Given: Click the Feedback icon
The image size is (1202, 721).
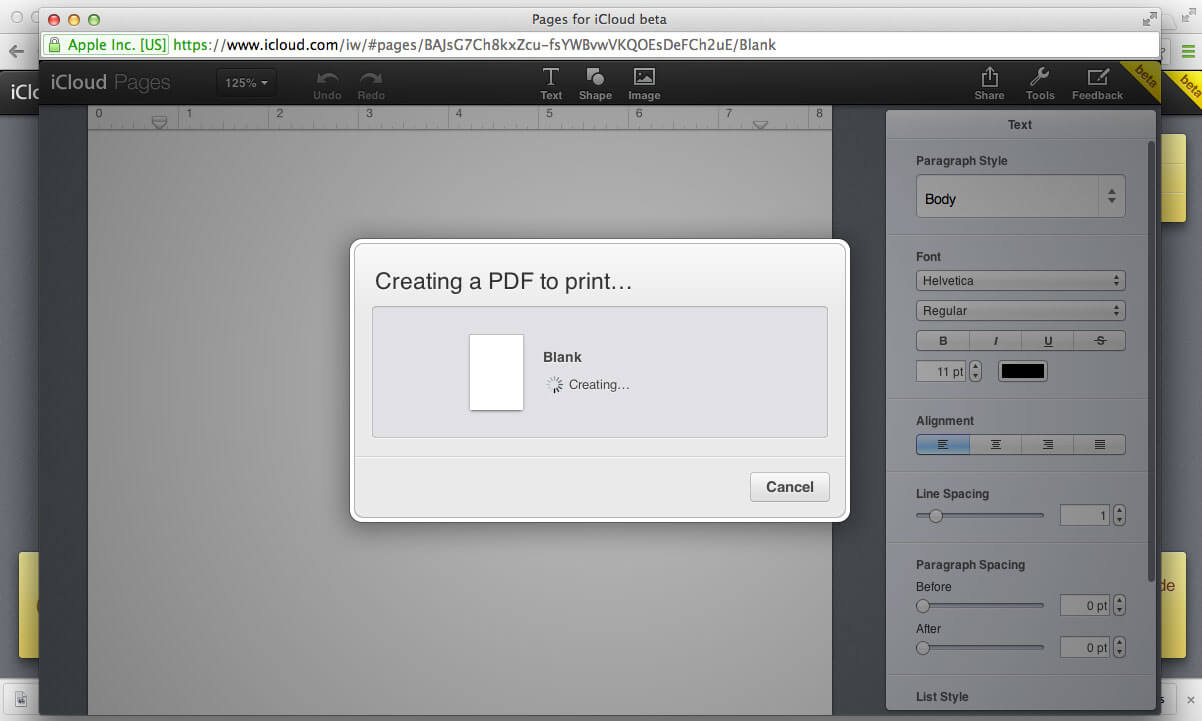Looking at the screenshot, I should (1097, 78).
